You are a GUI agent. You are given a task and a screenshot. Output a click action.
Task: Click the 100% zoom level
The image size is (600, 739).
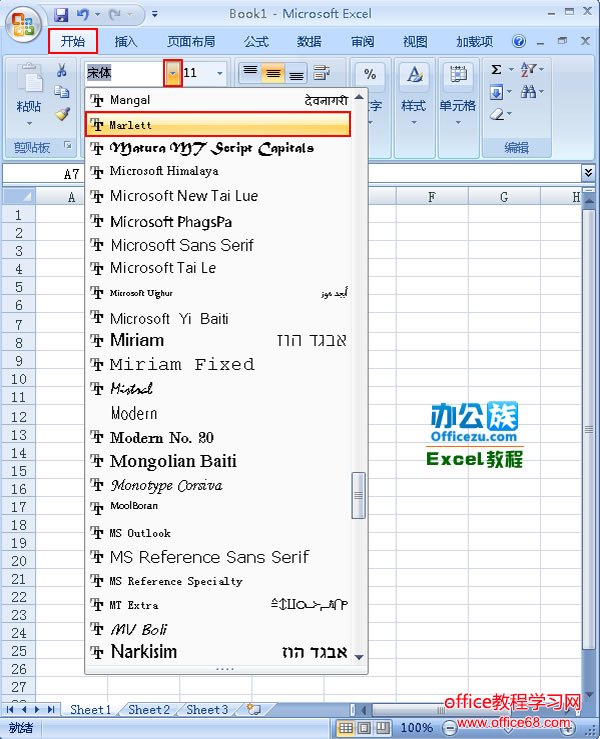point(417,728)
